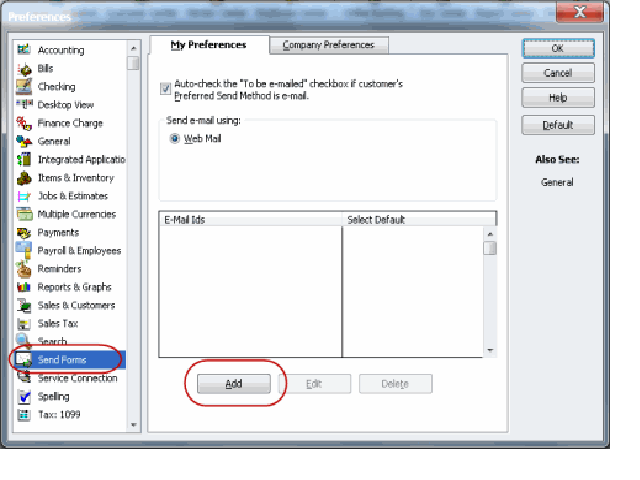
Task: Open the General link under Also See
Action: click(557, 182)
